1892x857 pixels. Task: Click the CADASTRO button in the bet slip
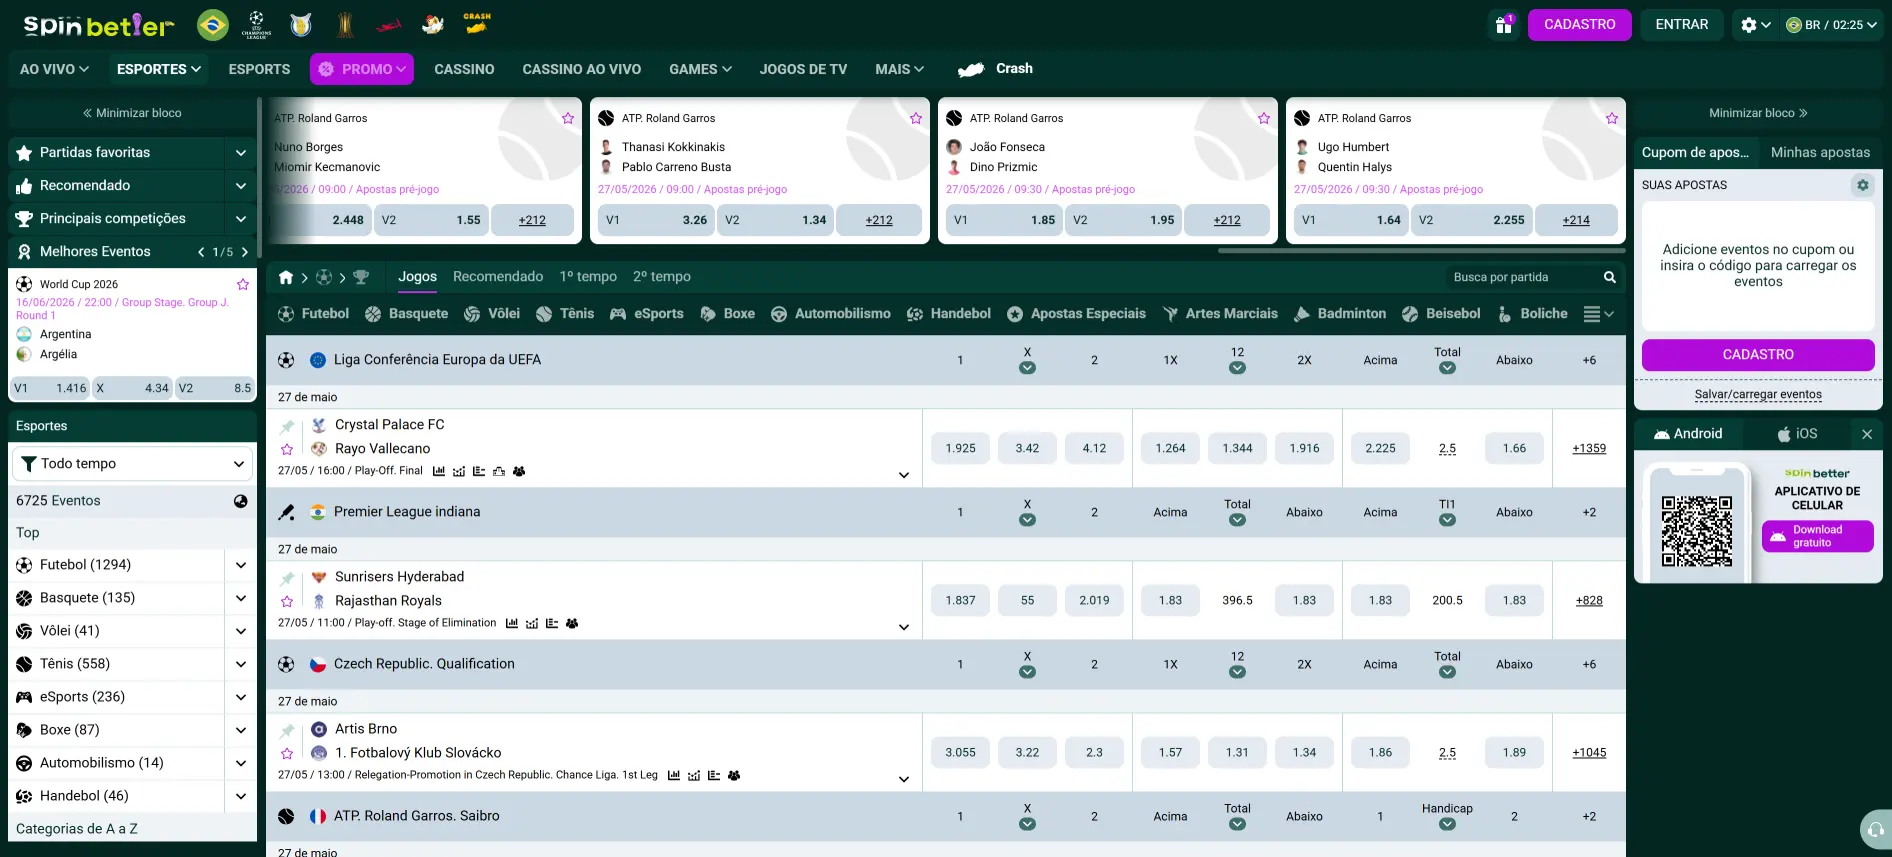(1758, 355)
